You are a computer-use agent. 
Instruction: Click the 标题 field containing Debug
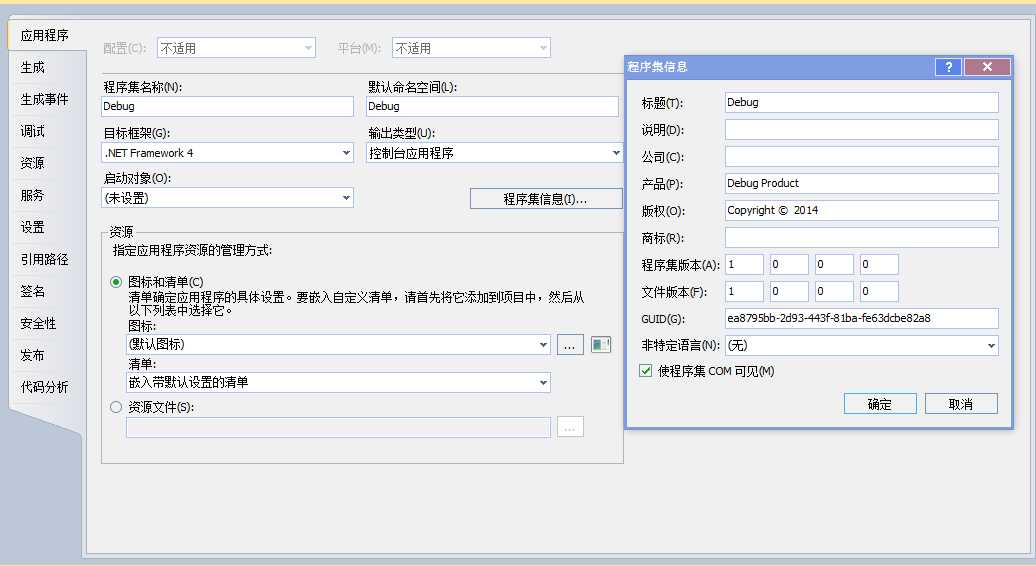862,102
